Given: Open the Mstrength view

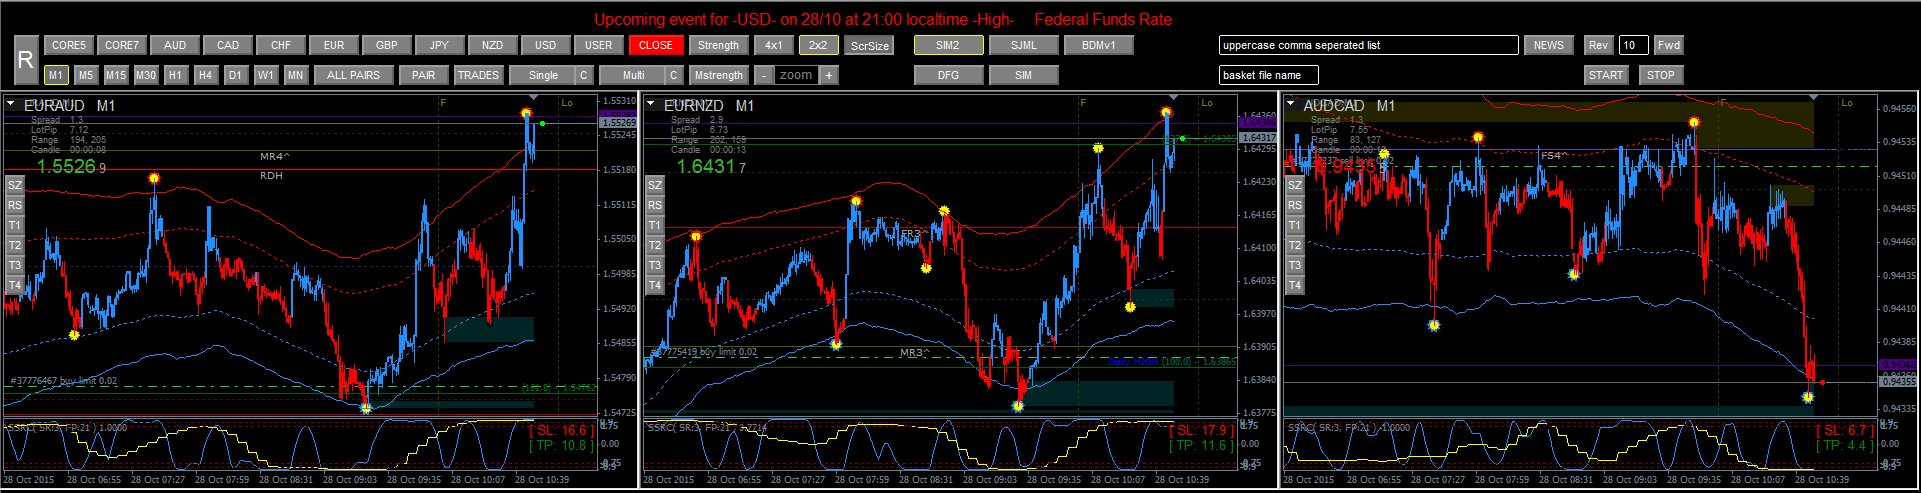Looking at the screenshot, I should pyautogui.click(x=718, y=75).
